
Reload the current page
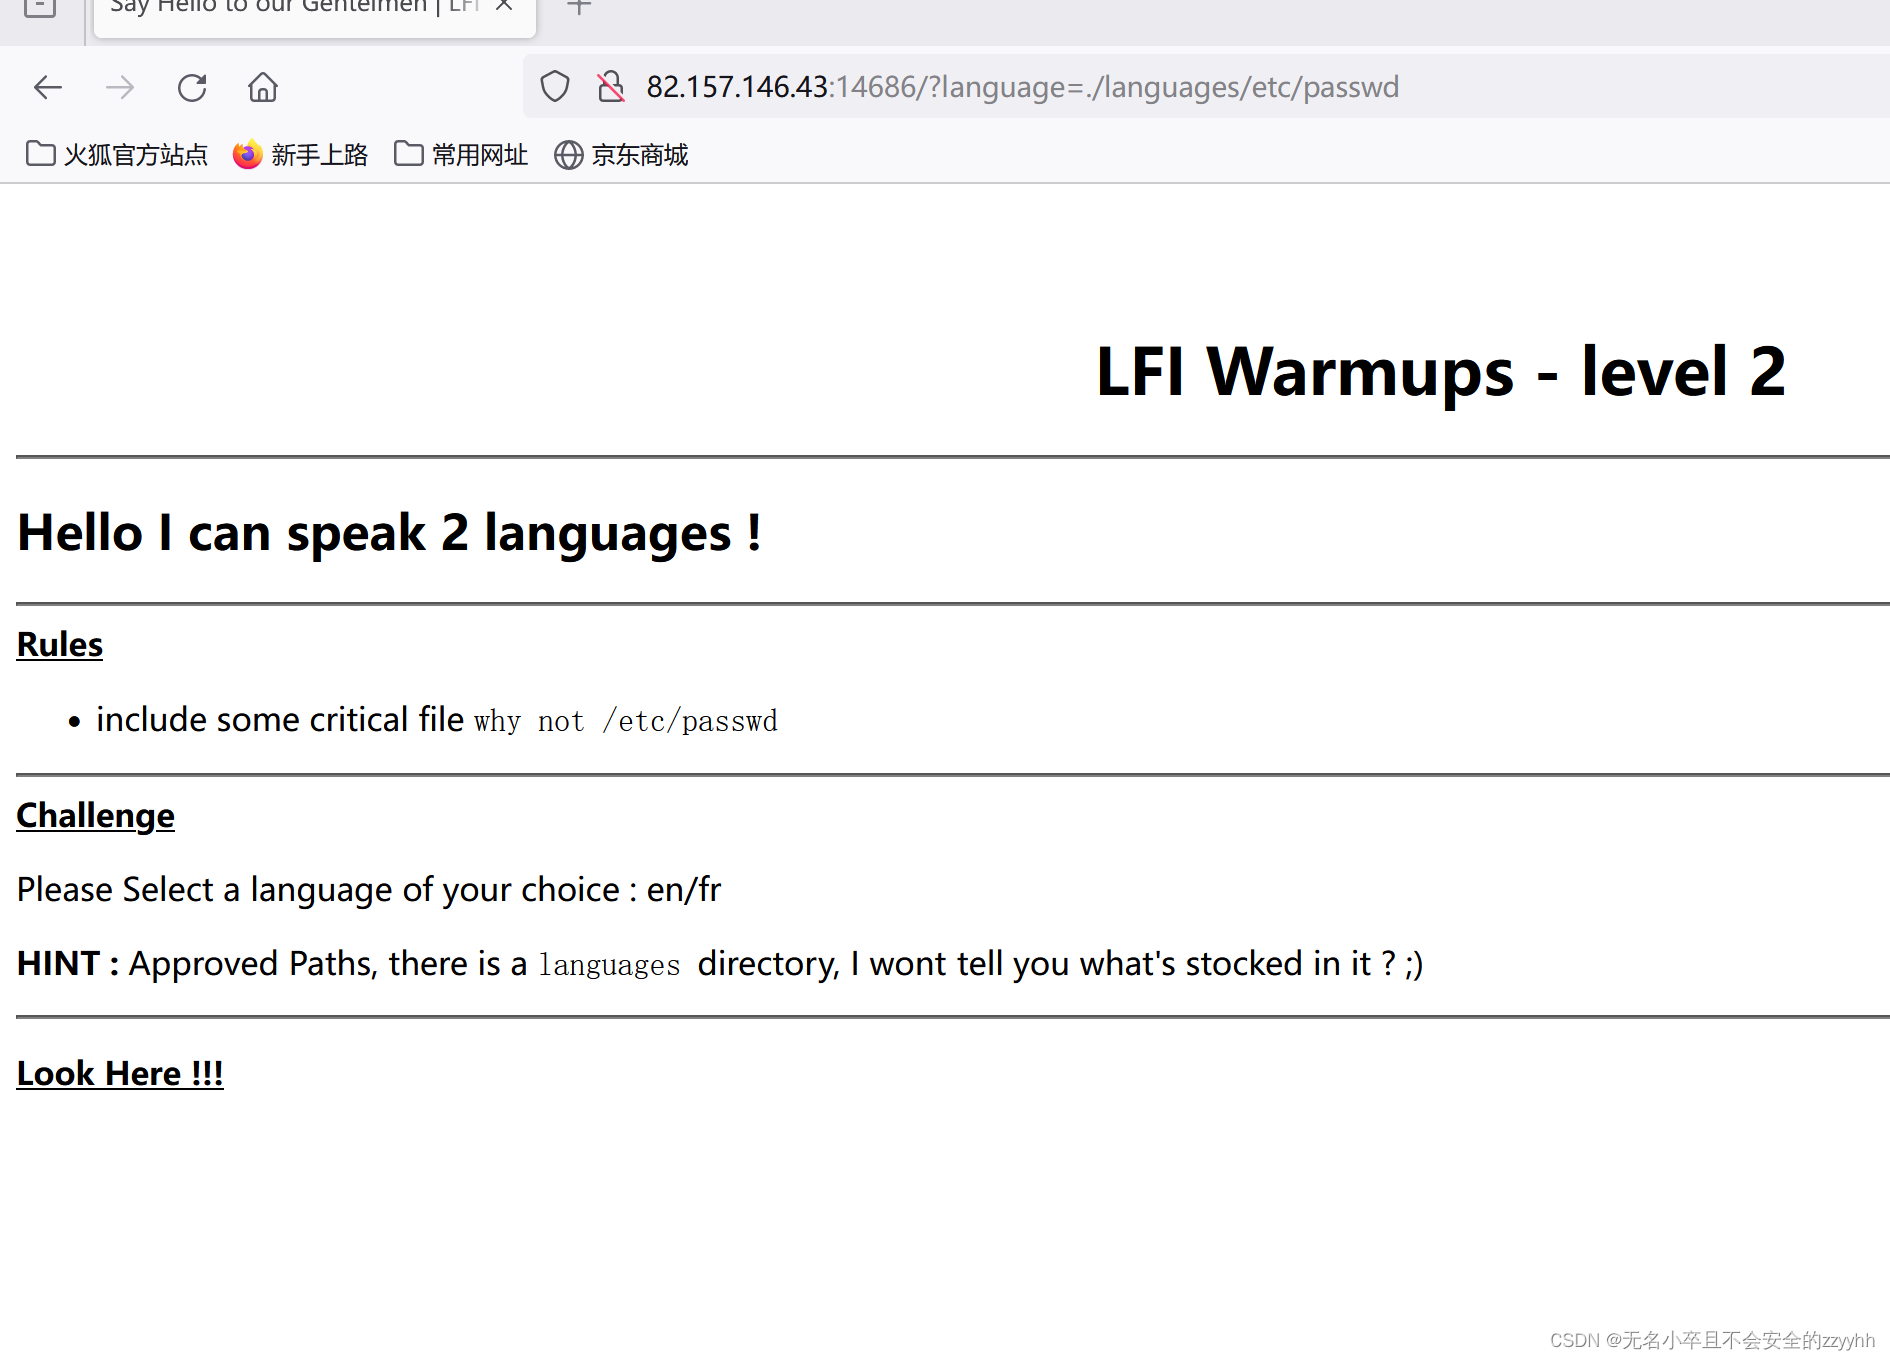(192, 88)
